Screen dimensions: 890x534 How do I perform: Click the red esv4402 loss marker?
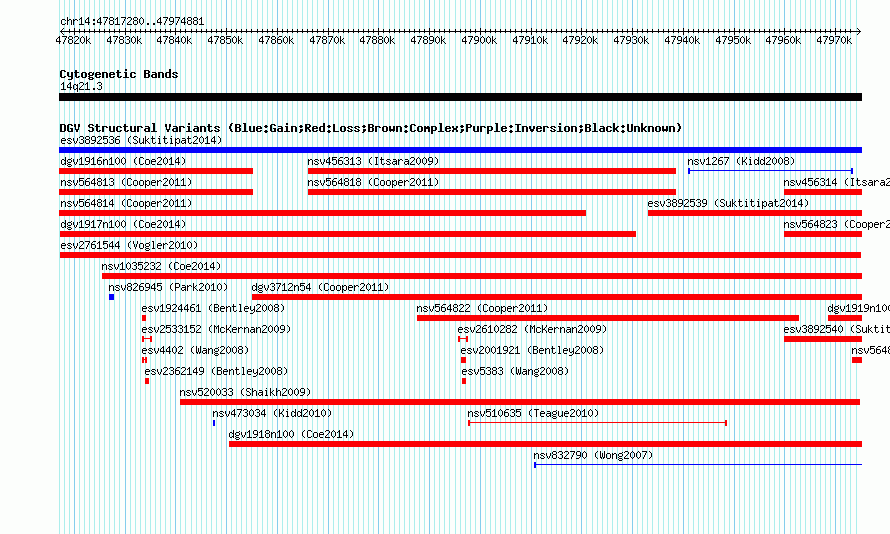[x=144, y=360]
